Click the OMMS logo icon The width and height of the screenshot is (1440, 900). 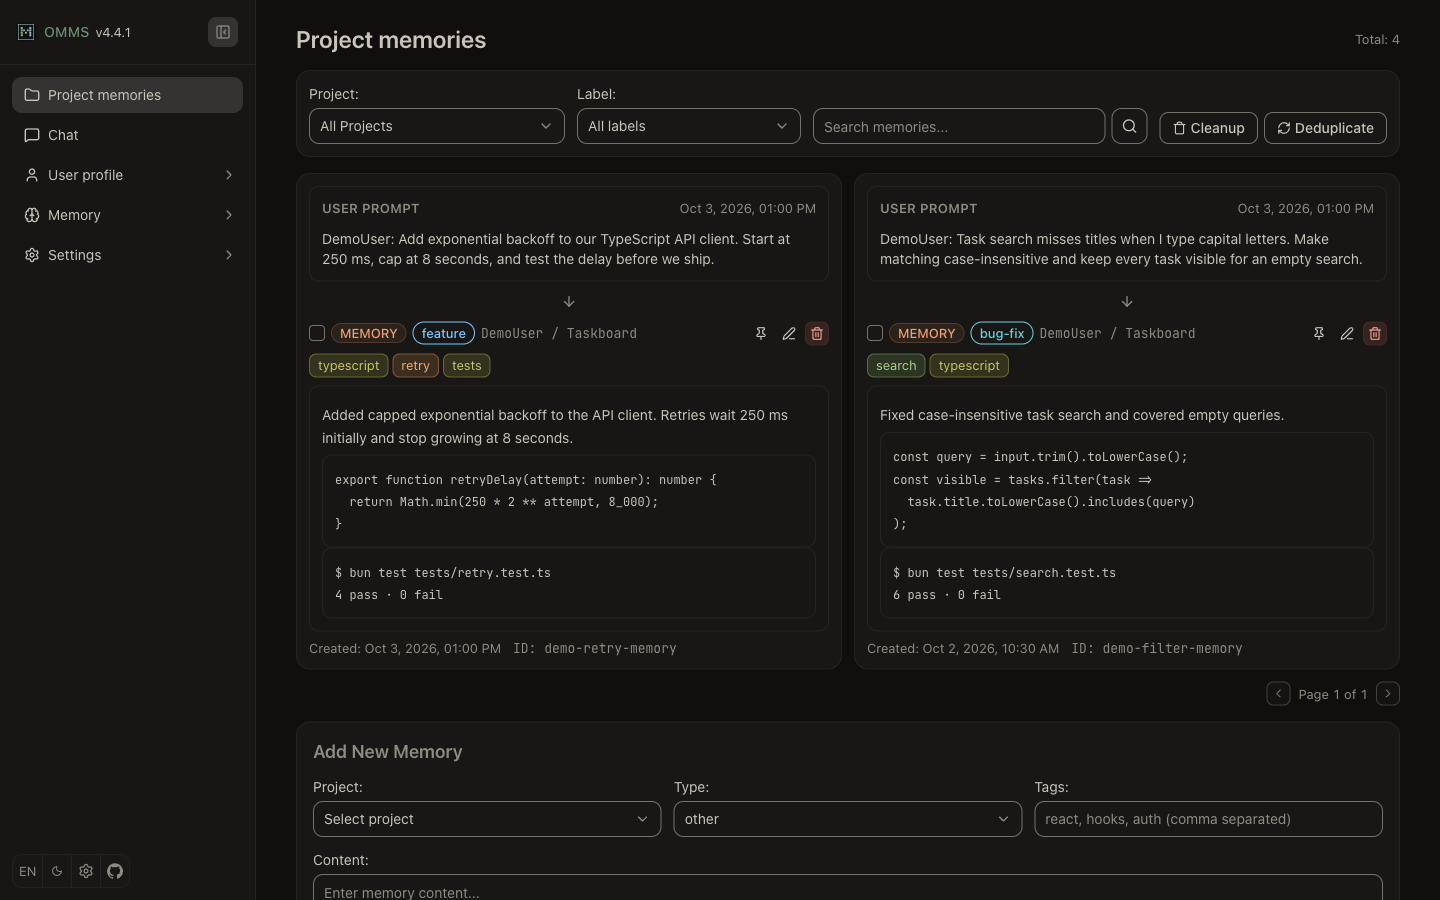pyautogui.click(x=26, y=32)
